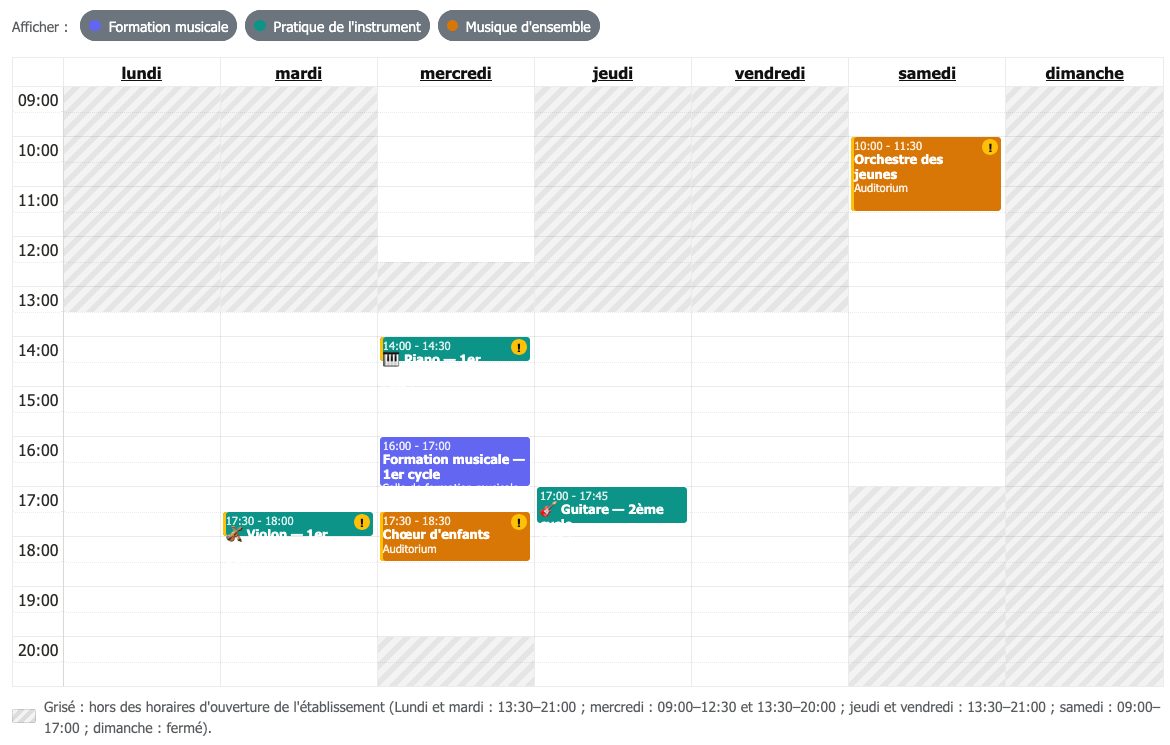
Task: Click warning icon on Orchestre des jeunes
Action: (x=989, y=147)
